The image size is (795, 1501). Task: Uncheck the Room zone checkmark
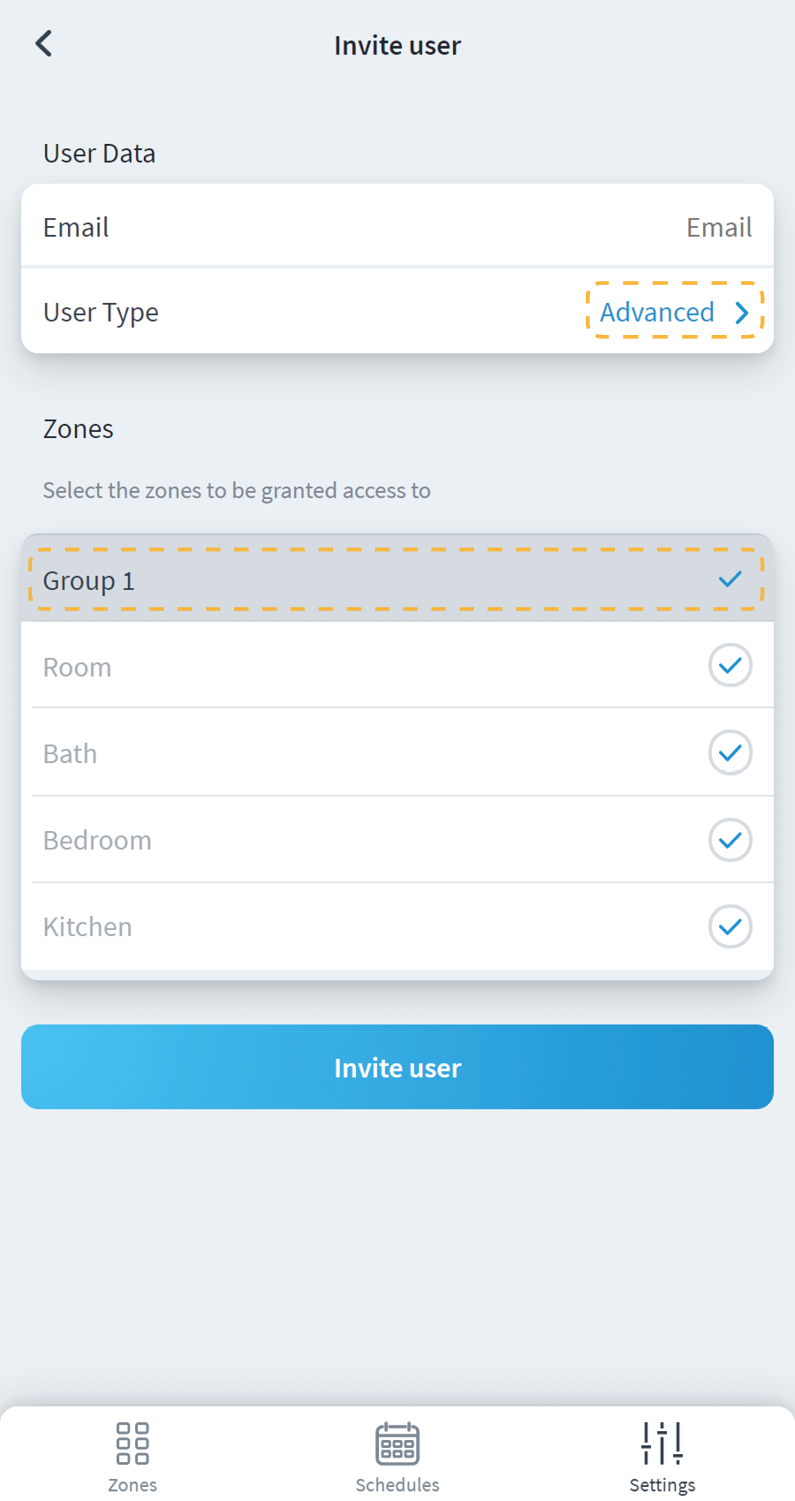(730, 666)
